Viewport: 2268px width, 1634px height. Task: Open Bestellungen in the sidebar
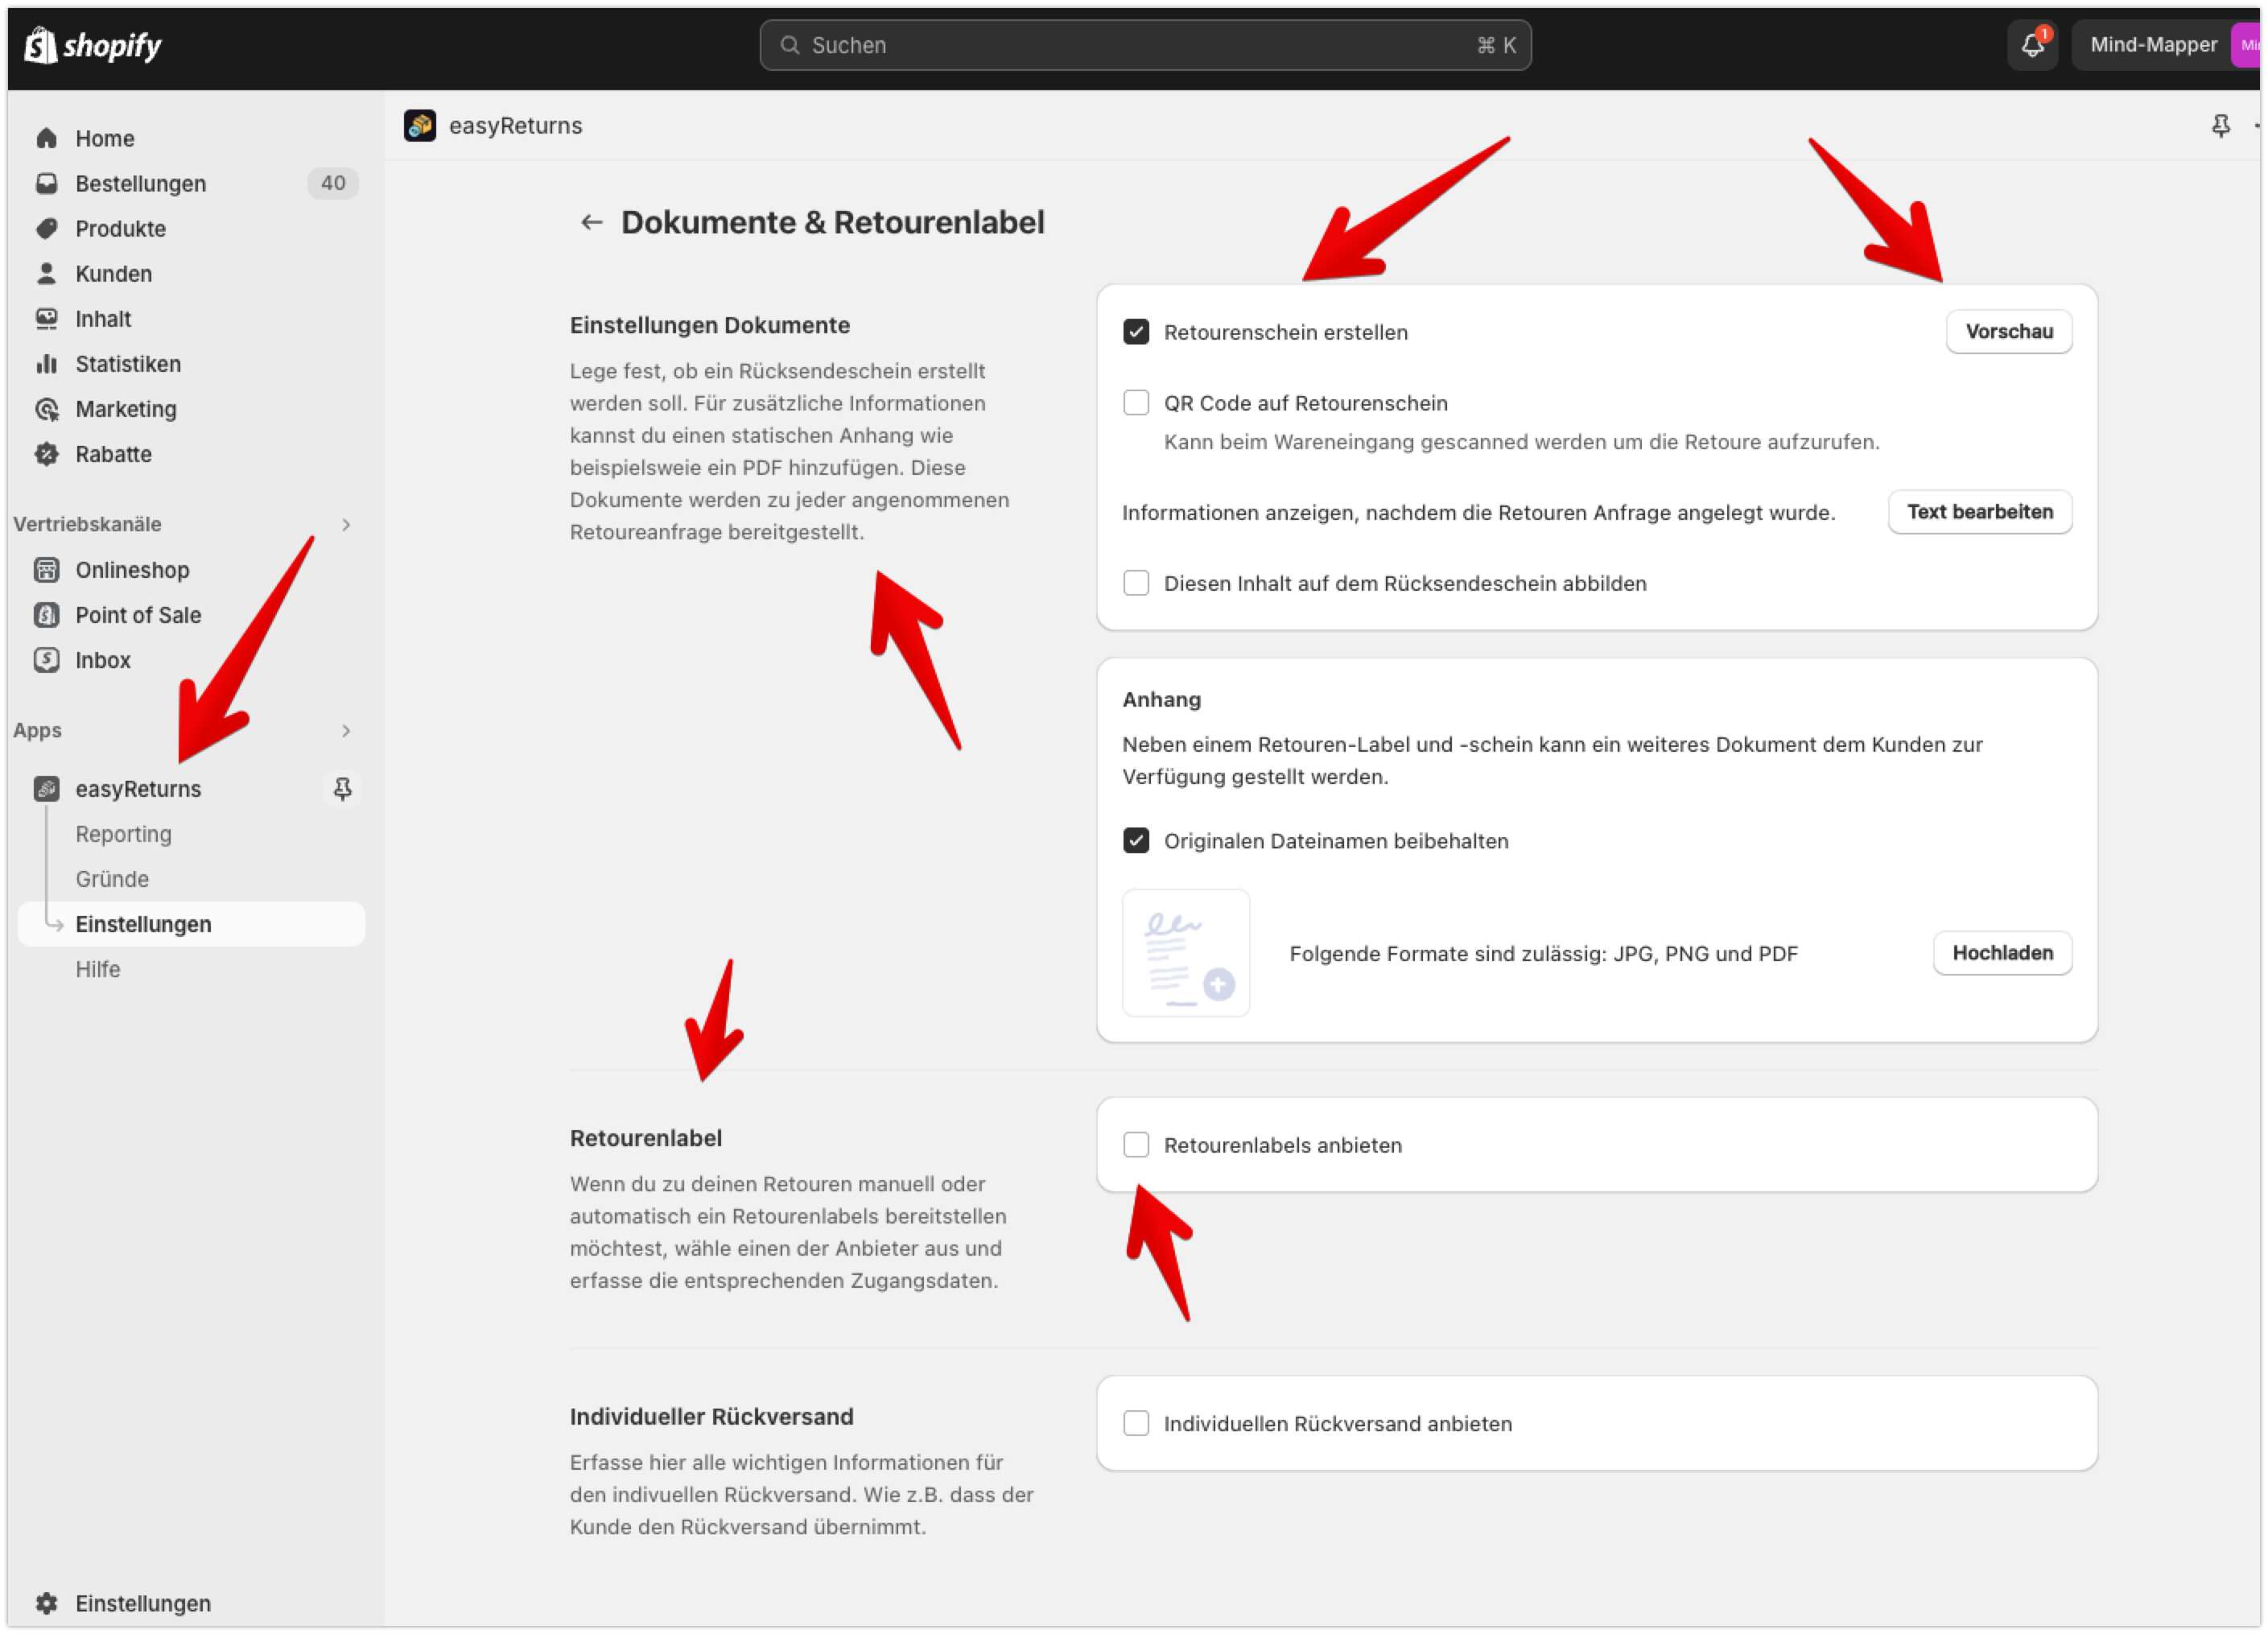click(141, 184)
